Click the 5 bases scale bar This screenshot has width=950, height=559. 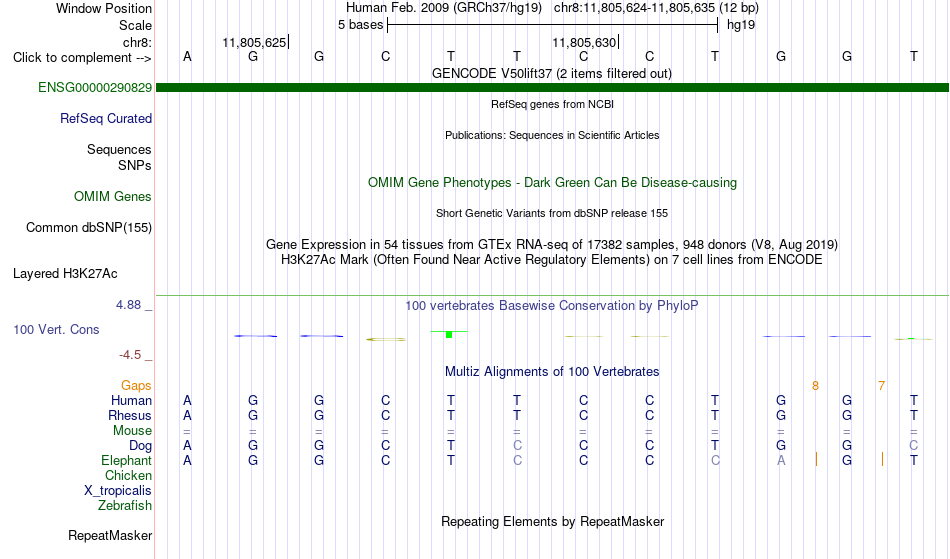[x=553, y=25]
